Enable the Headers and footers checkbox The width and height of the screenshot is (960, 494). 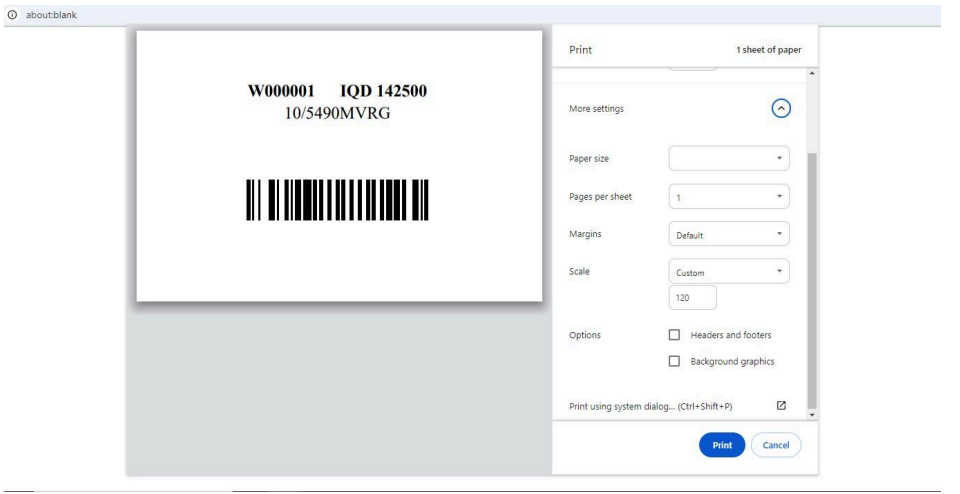674,334
